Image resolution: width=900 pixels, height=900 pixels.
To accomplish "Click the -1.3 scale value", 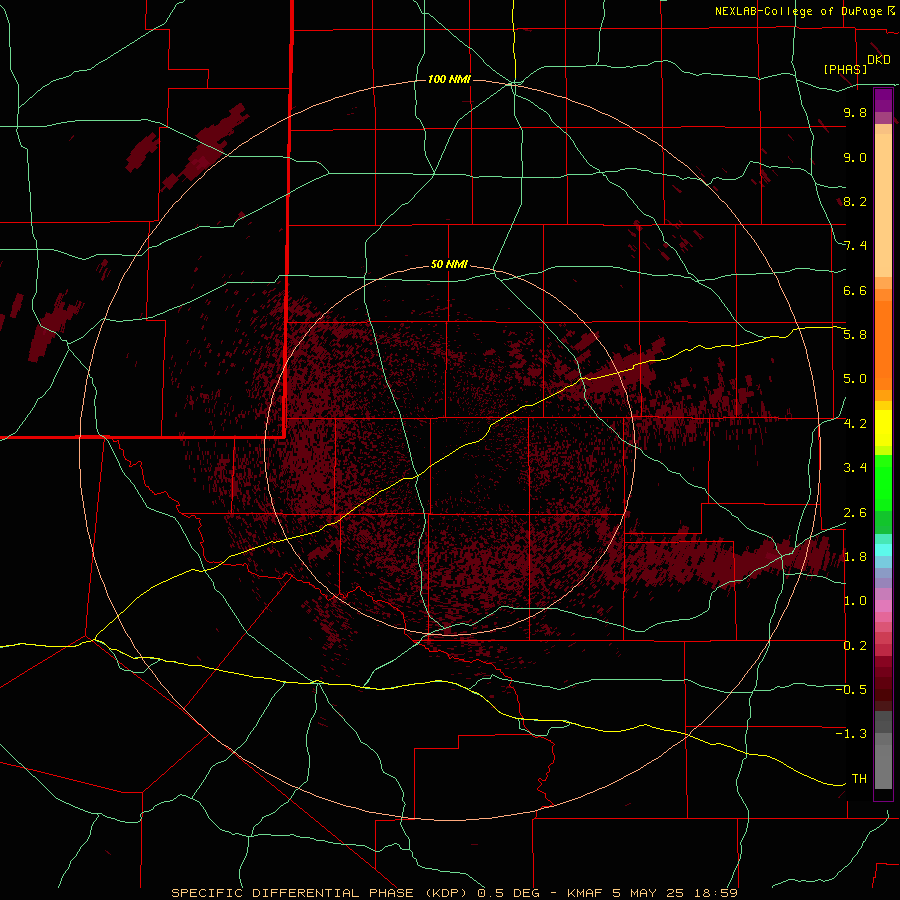I will 851,734.
